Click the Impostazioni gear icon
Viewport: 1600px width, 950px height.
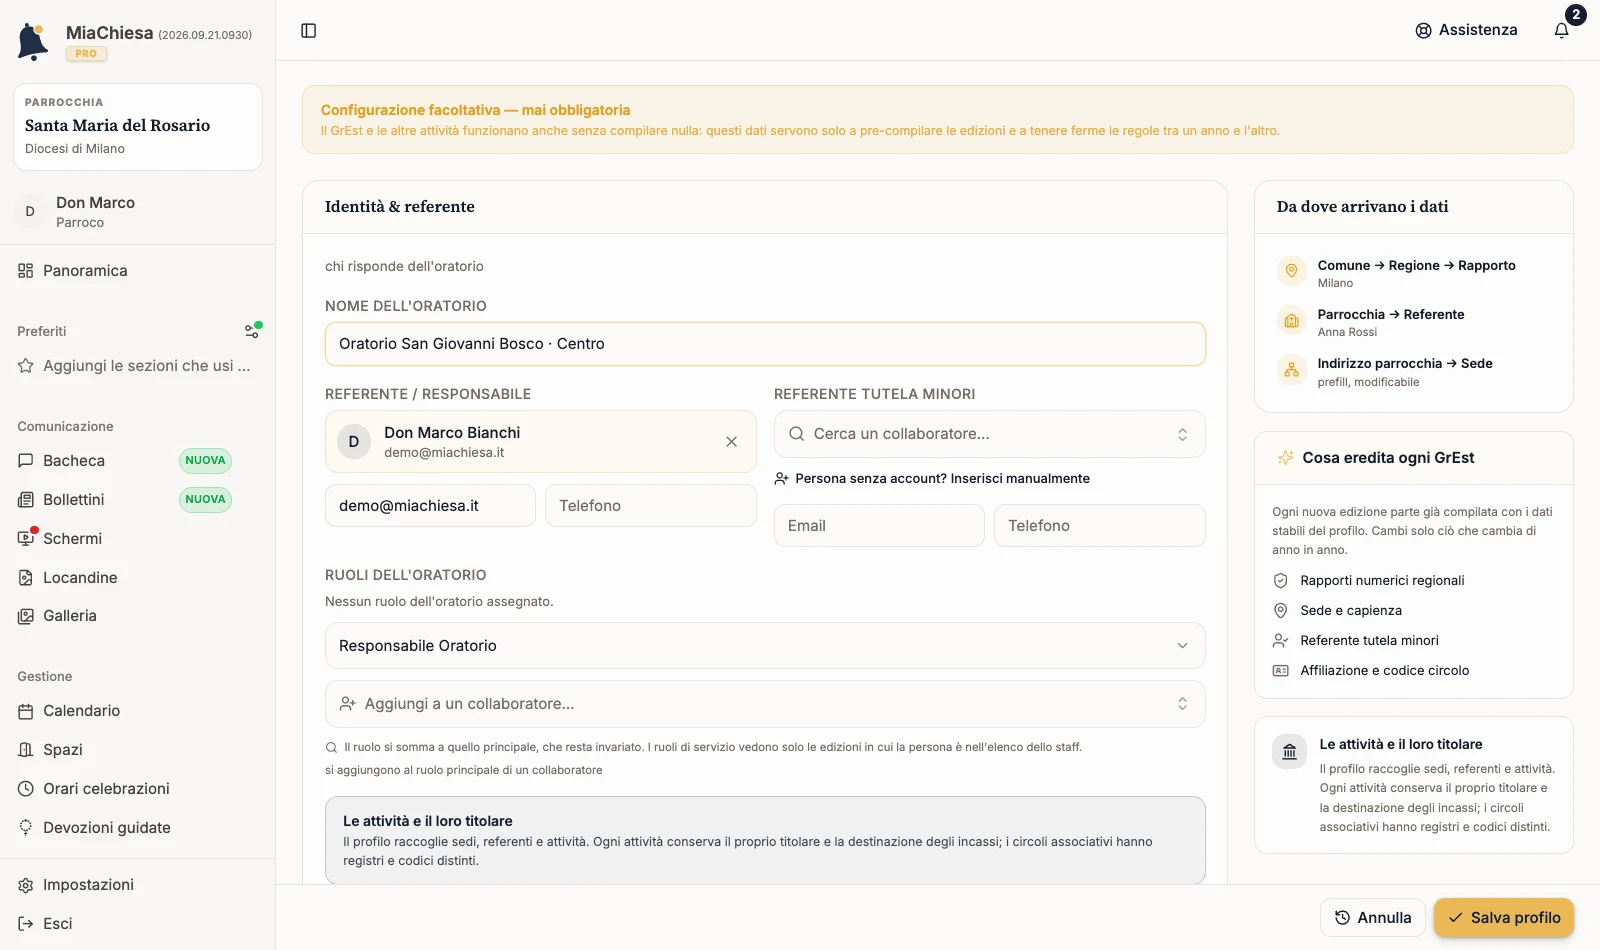(26, 885)
